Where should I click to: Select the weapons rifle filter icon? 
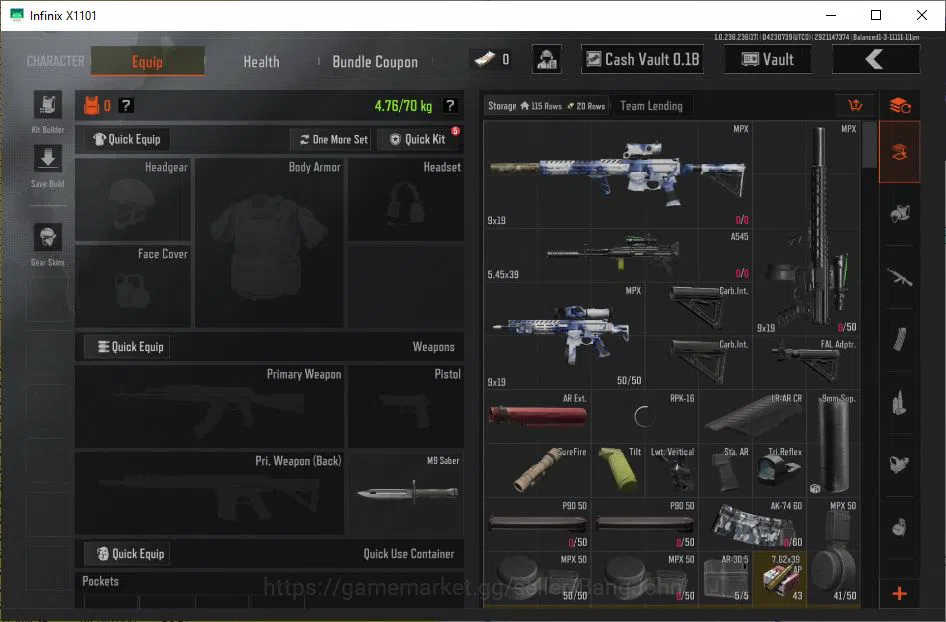(x=900, y=277)
